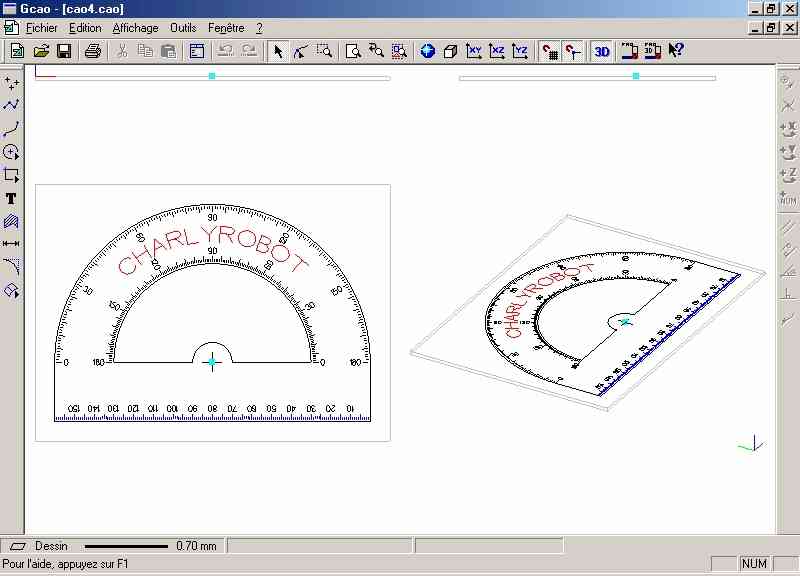Print the current drawing
Image resolution: width=800 pixels, height=576 pixels.
93,51
